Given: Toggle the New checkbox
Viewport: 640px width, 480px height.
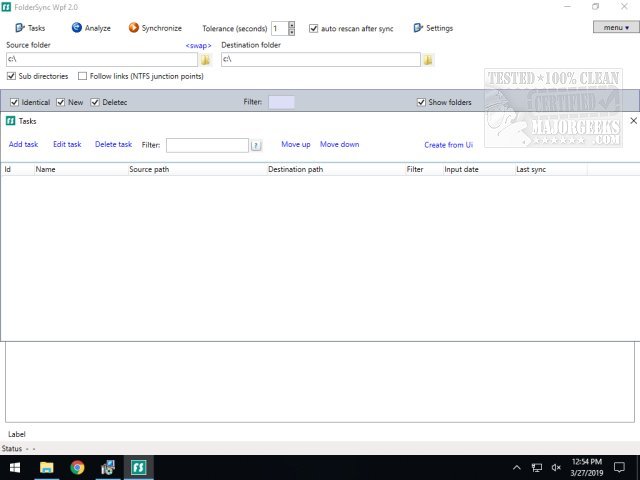Looking at the screenshot, I should click(61, 102).
